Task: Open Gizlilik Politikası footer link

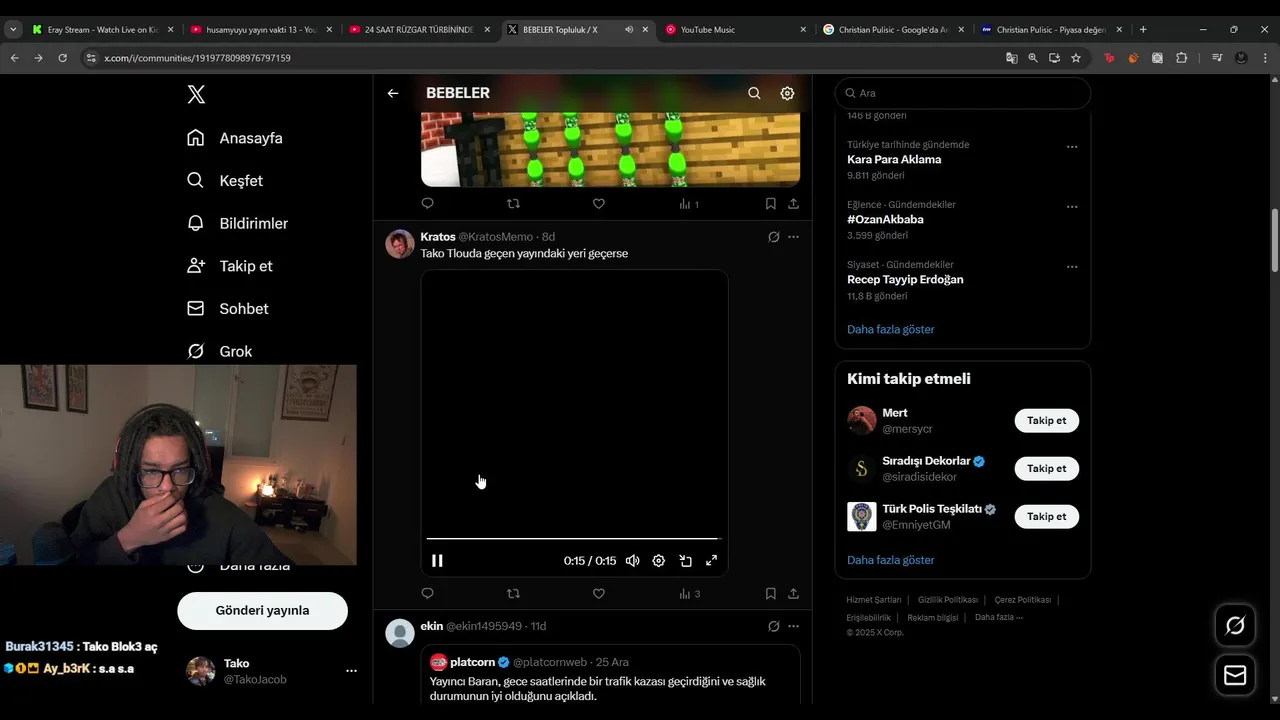Action: 947,600
